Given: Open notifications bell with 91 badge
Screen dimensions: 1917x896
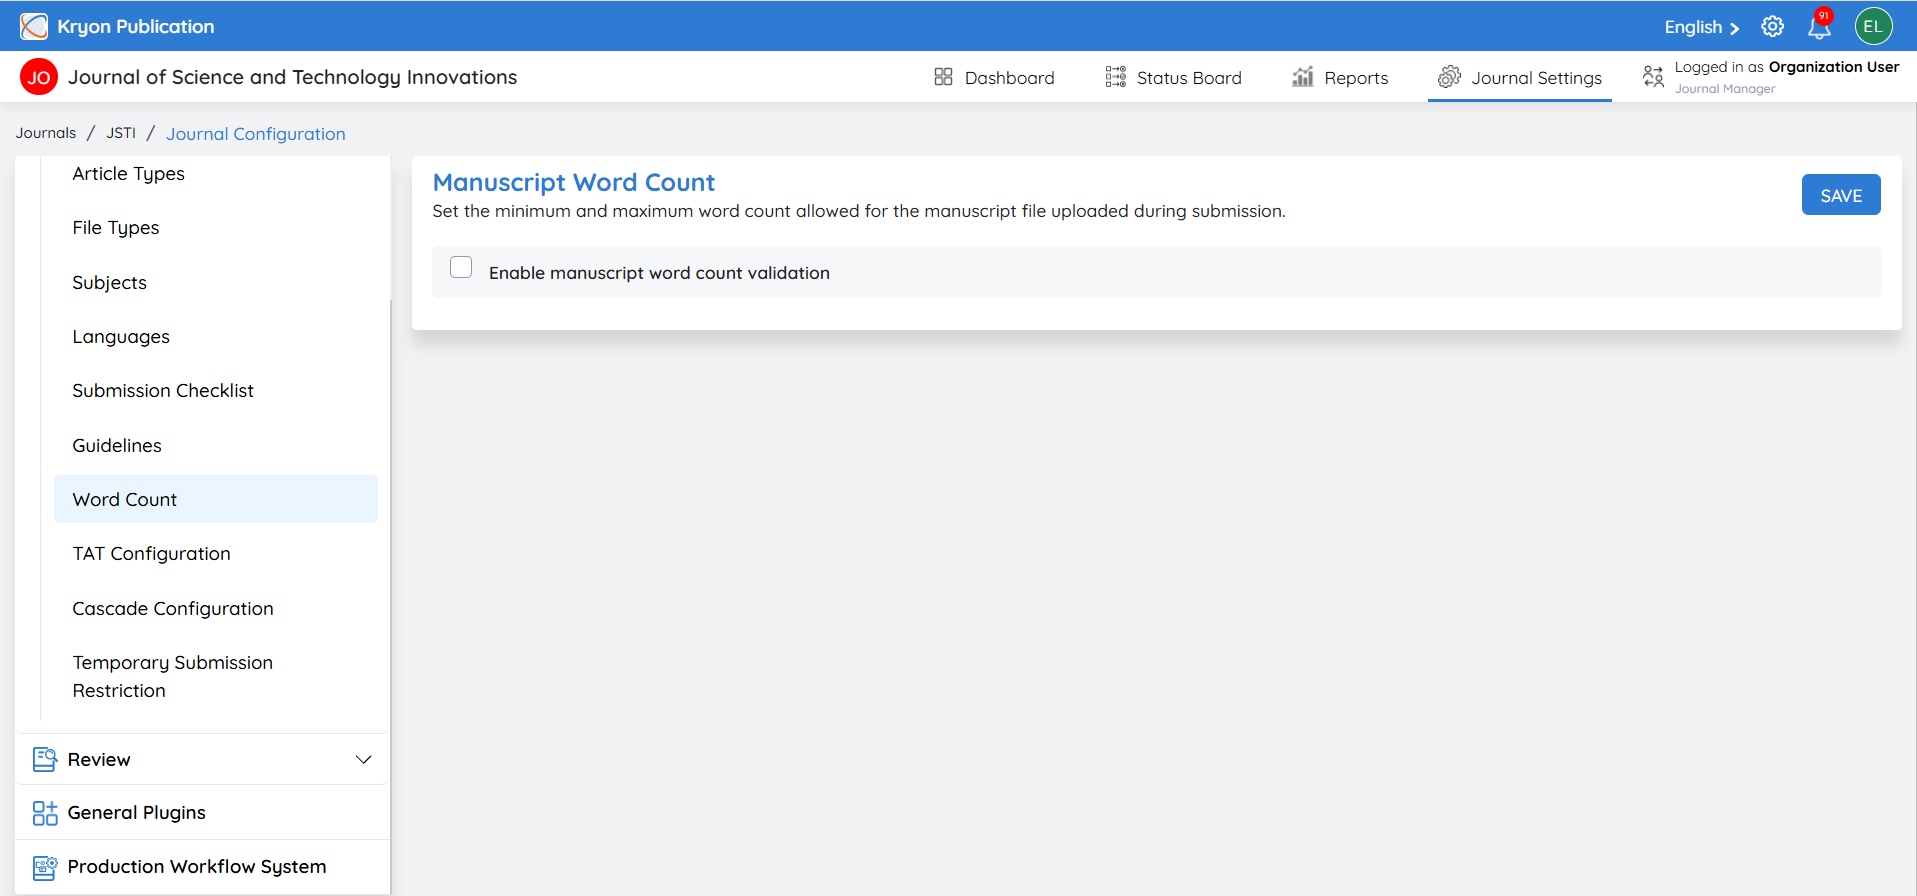Looking at the screenshot, I should (1819, 25).
